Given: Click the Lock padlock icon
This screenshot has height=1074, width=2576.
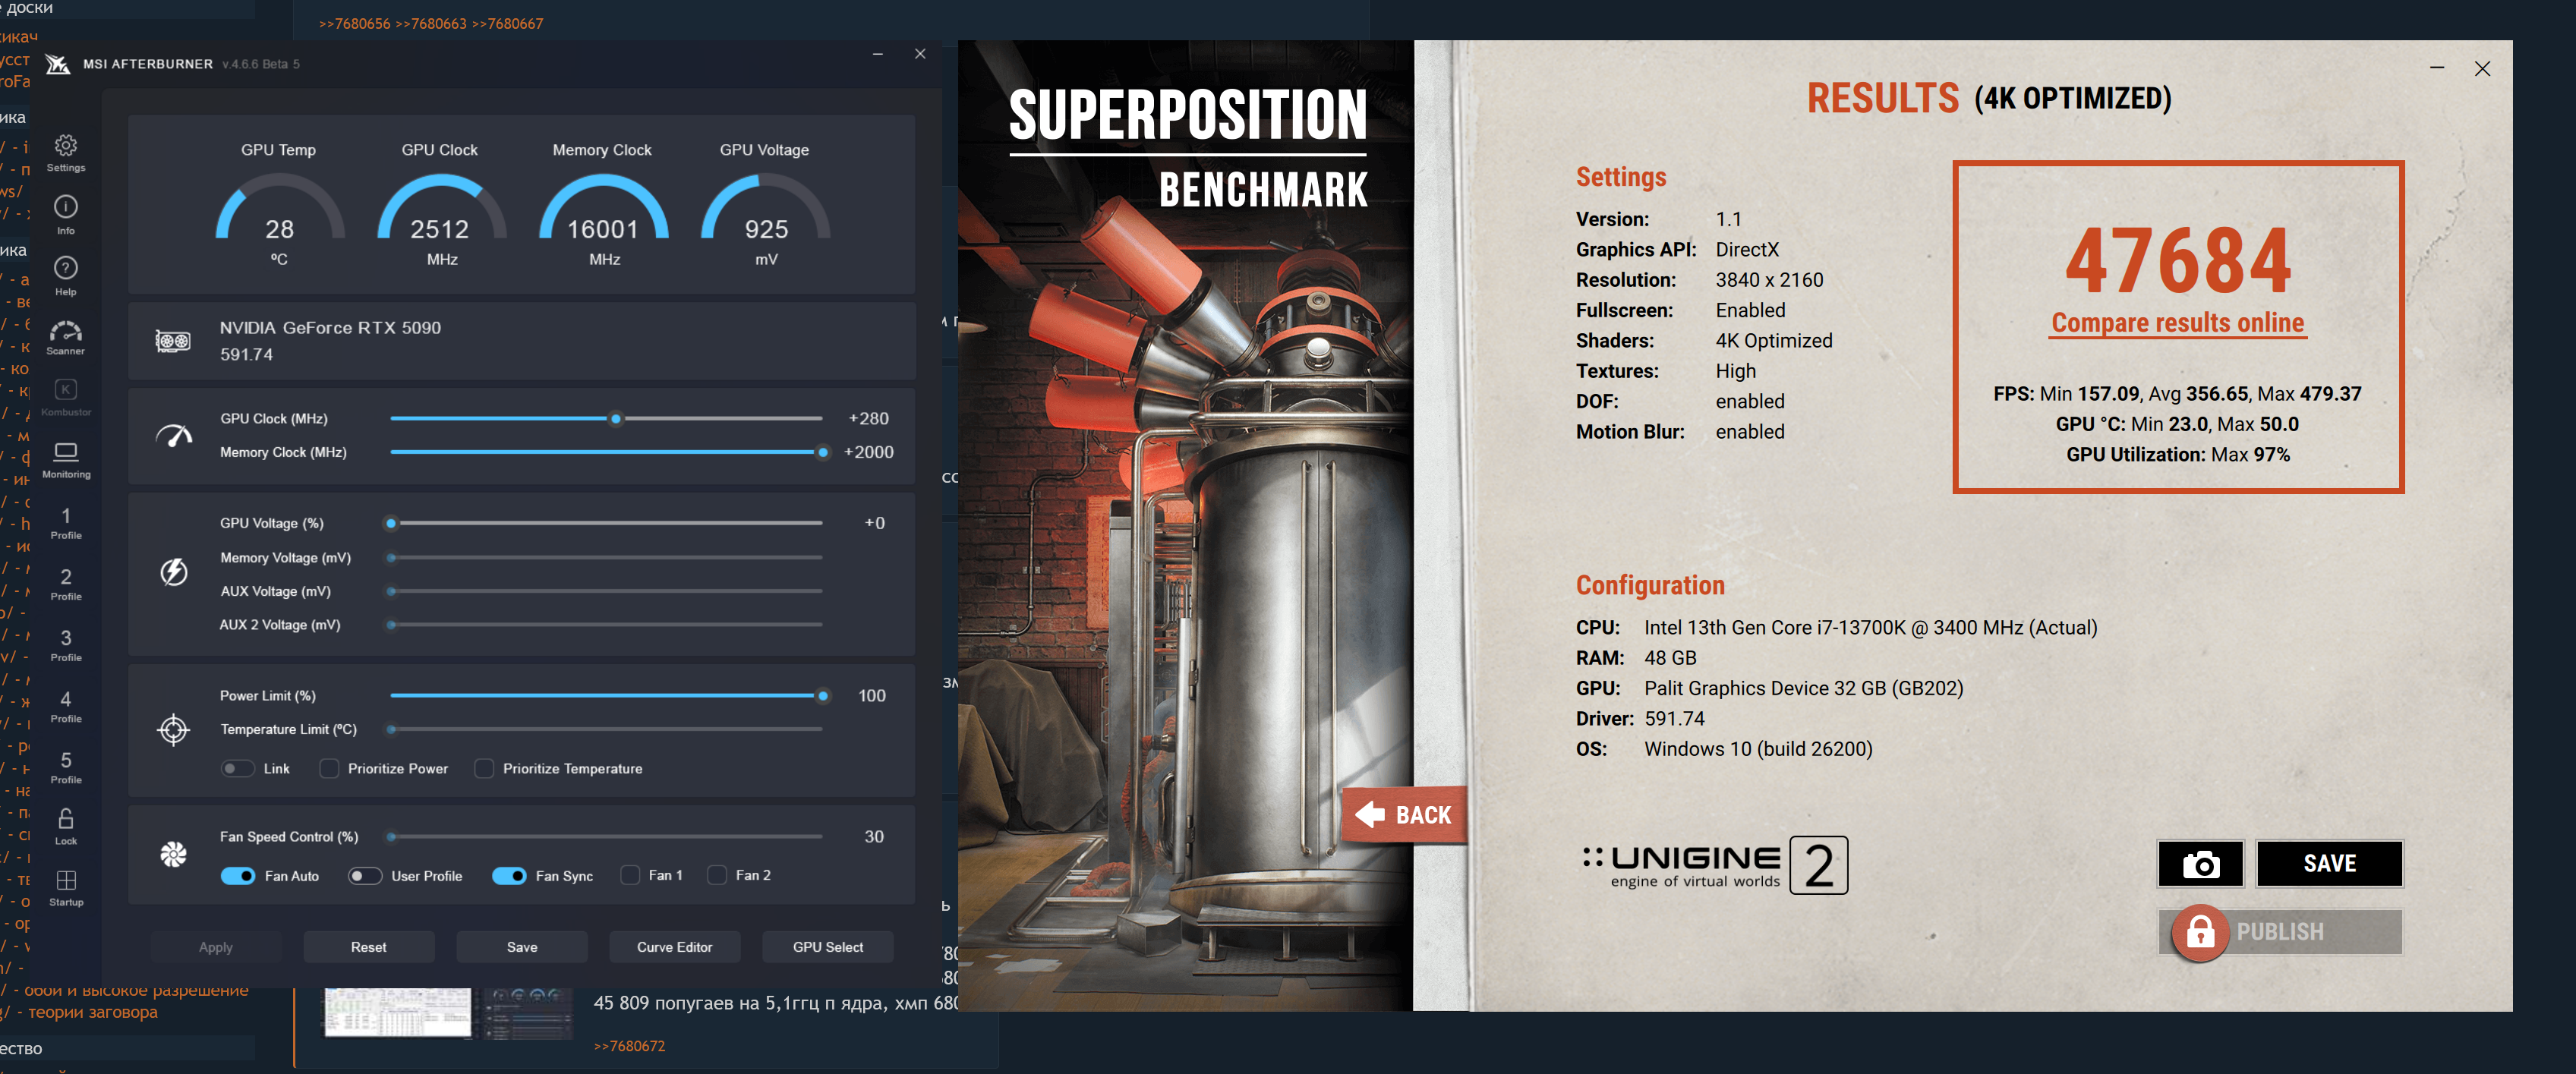Looking at the screenshot, I should coord(66,820).
